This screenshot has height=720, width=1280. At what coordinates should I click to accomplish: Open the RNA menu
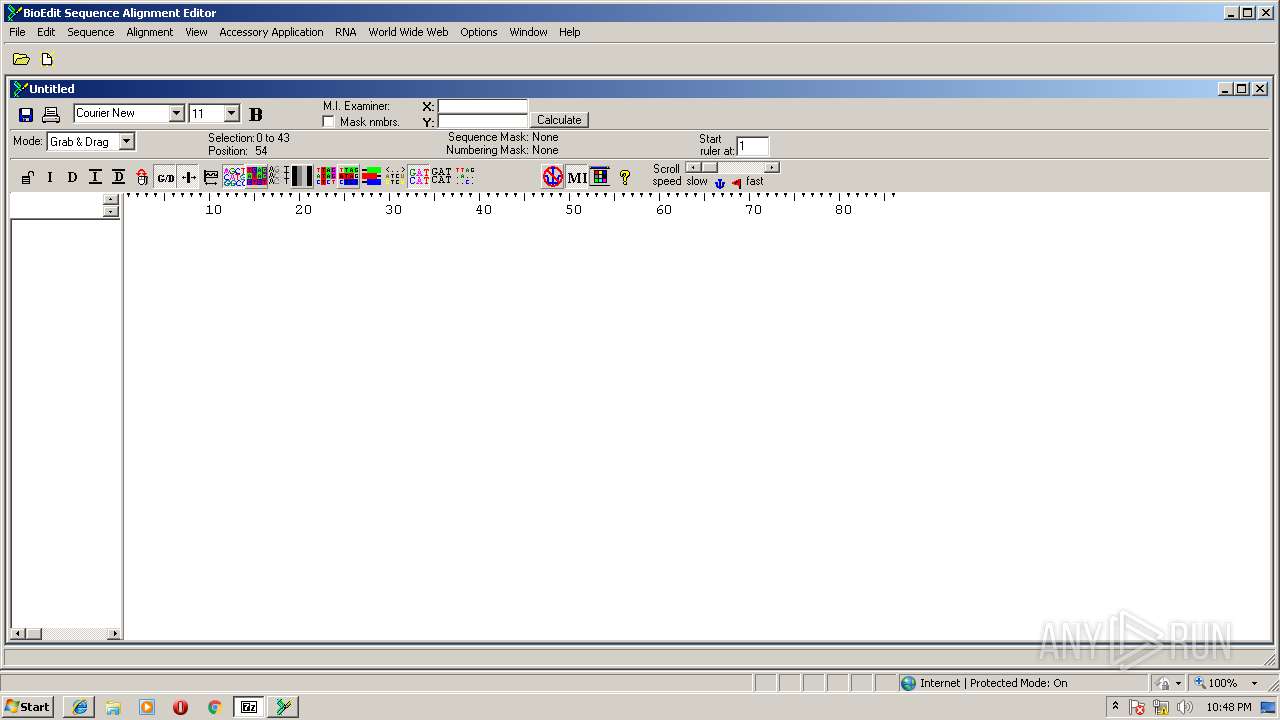tap(346, 32)
